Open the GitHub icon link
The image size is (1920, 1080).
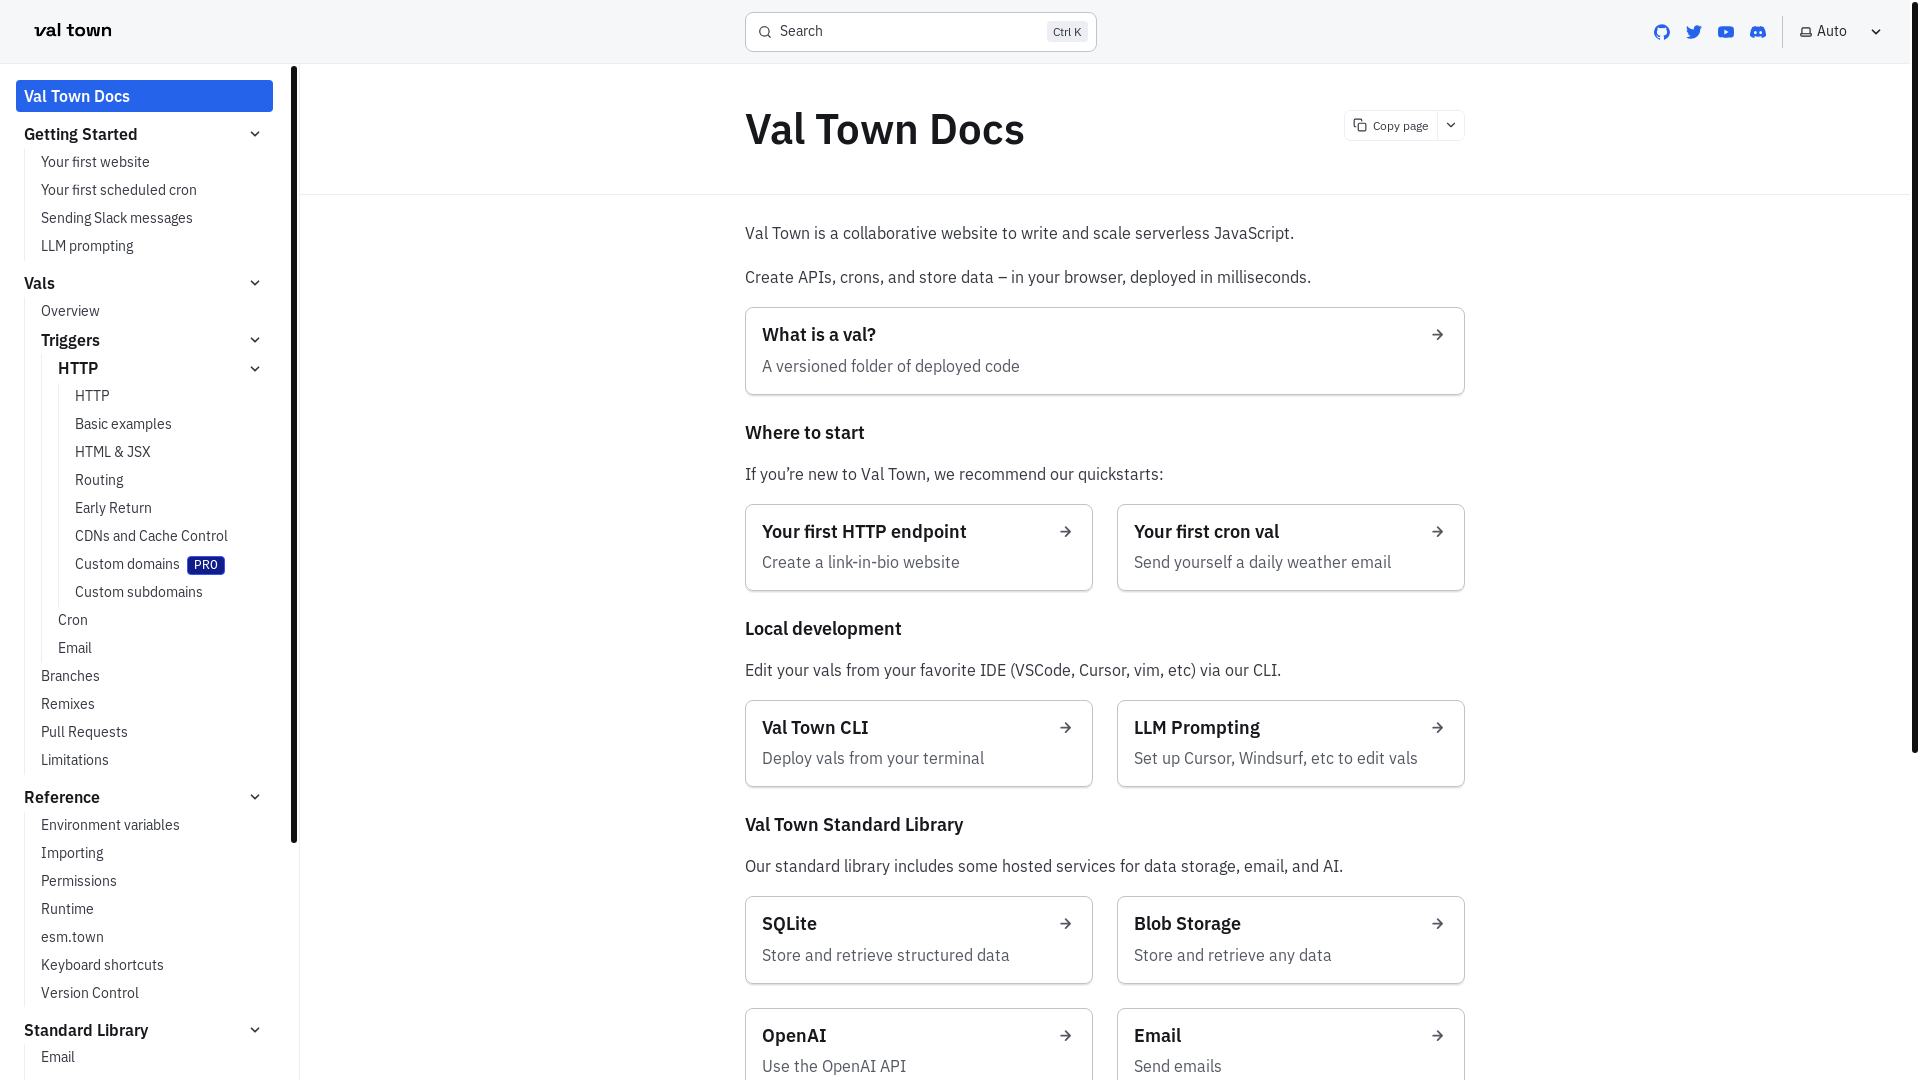coord(1662,32)
